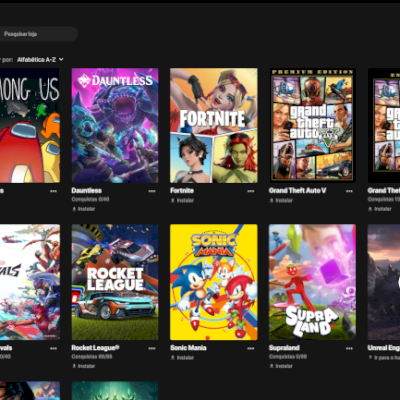Click Instalar under Fortnite

pos(182,200)
